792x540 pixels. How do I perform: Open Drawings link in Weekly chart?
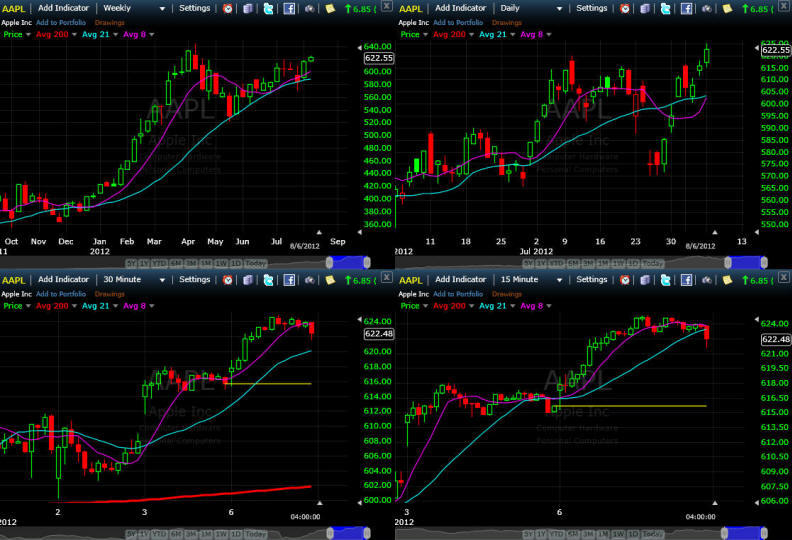click(x=109, y=23)
